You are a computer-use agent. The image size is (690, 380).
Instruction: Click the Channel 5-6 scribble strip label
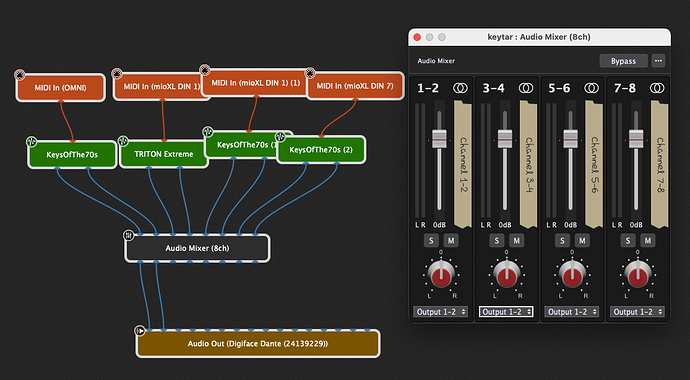tap(594, 164)
